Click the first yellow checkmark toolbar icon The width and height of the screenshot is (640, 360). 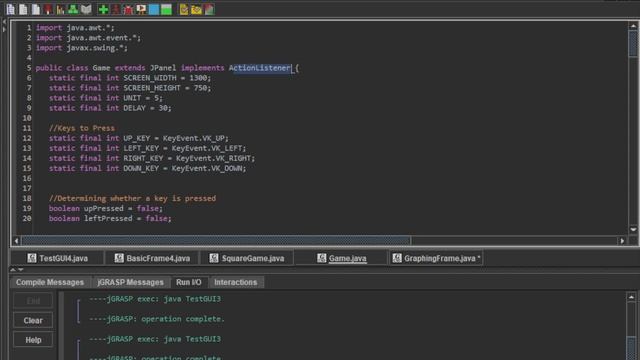184,9
